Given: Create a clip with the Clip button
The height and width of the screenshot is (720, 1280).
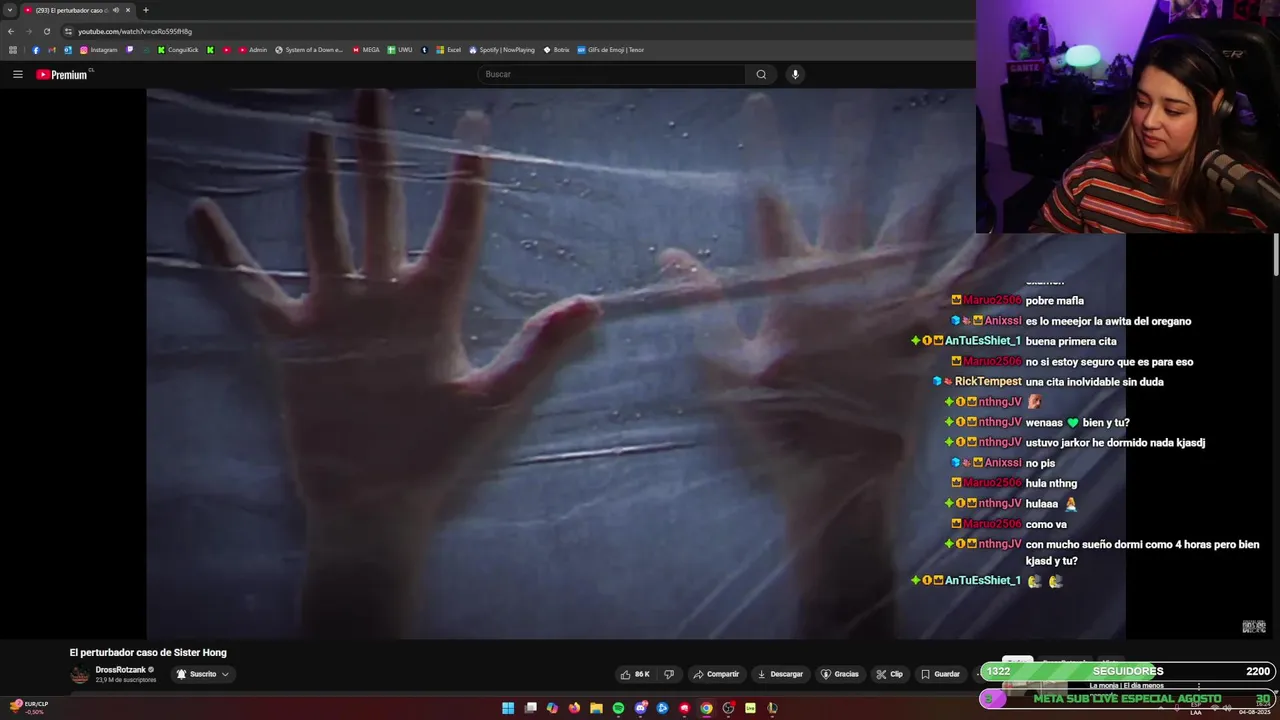Looking at the screenshot, I should click(x=890, y=674).
